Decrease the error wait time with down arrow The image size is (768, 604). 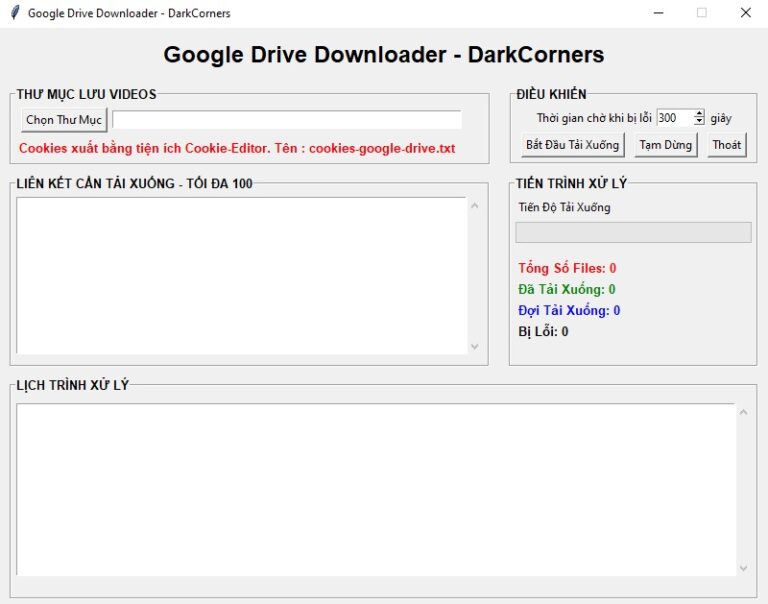pyautogui.click(x=699, y=122)
